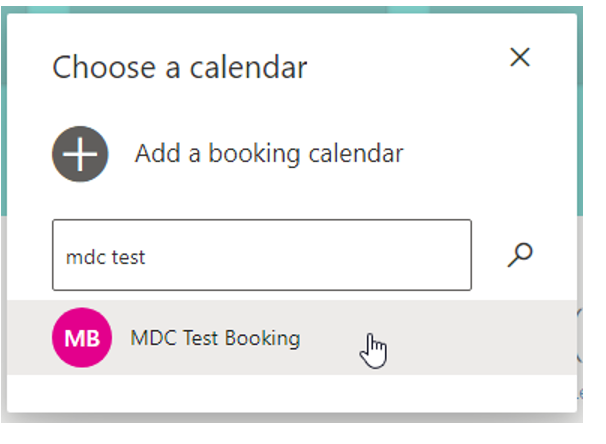Click the dark gray add calendar circle

pyautogui.click(x=80, y=154)
